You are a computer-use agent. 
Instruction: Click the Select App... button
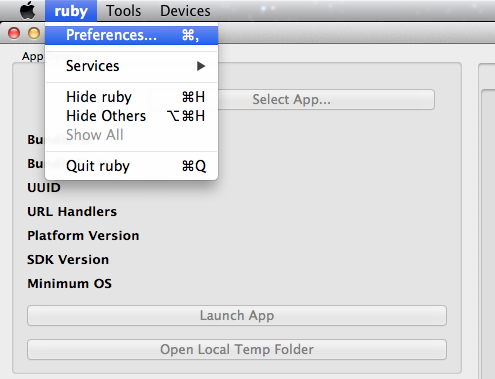tap(291, 99)
